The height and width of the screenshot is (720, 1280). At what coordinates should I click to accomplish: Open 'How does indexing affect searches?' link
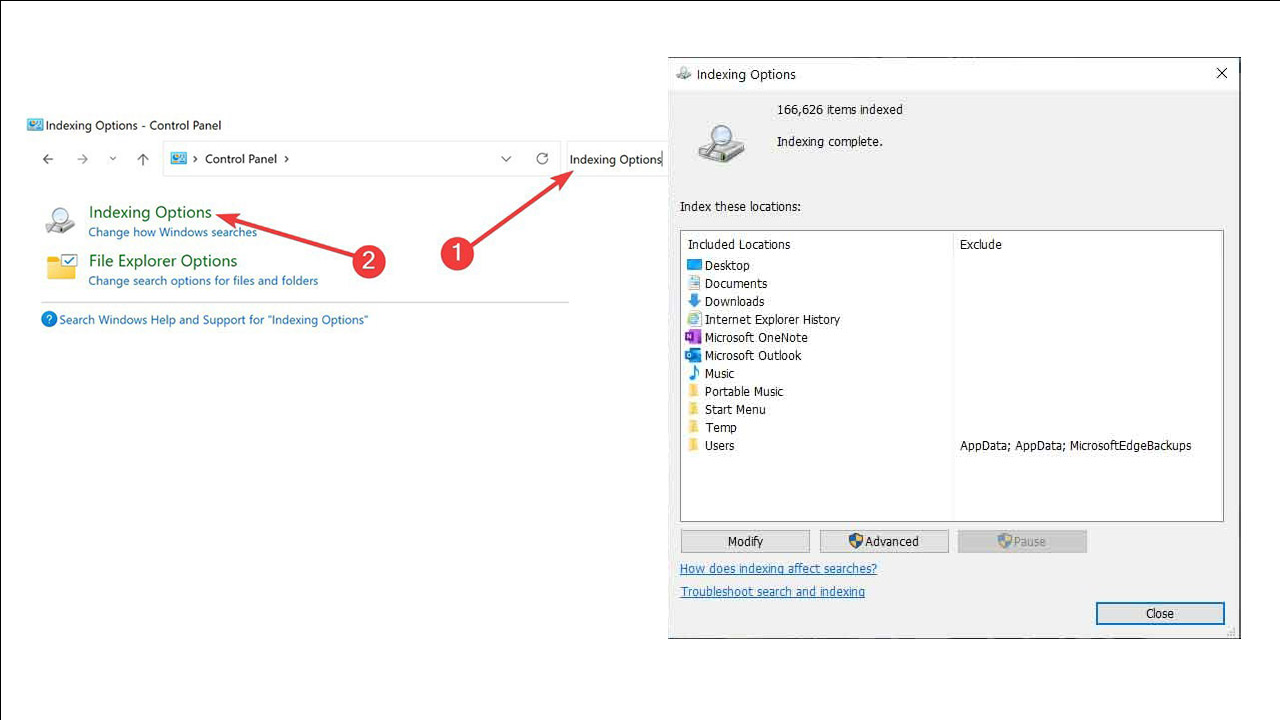tap(778, 569)
